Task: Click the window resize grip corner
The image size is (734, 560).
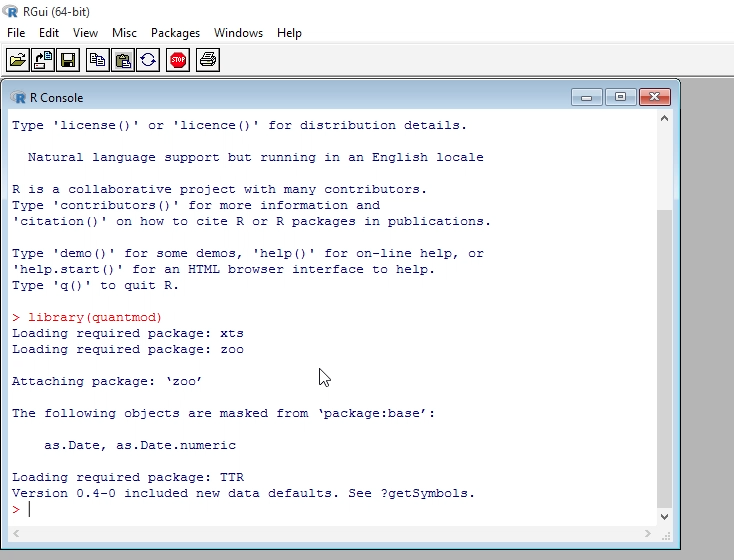Action: pos(666,536)
